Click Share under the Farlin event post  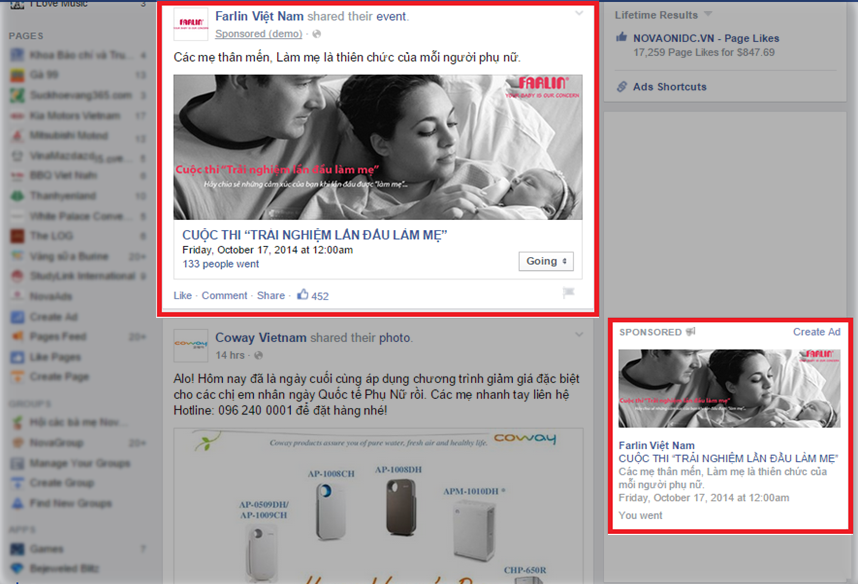point(271,296)
